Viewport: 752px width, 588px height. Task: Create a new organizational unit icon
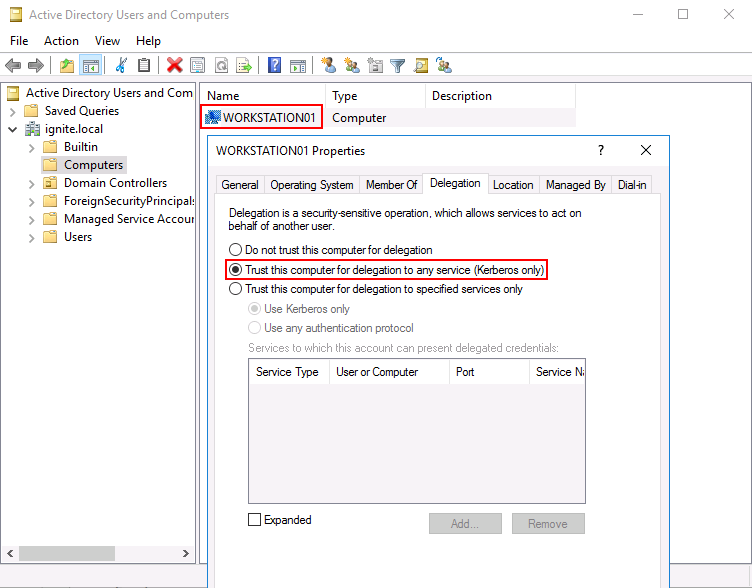(x=375, y=65)
